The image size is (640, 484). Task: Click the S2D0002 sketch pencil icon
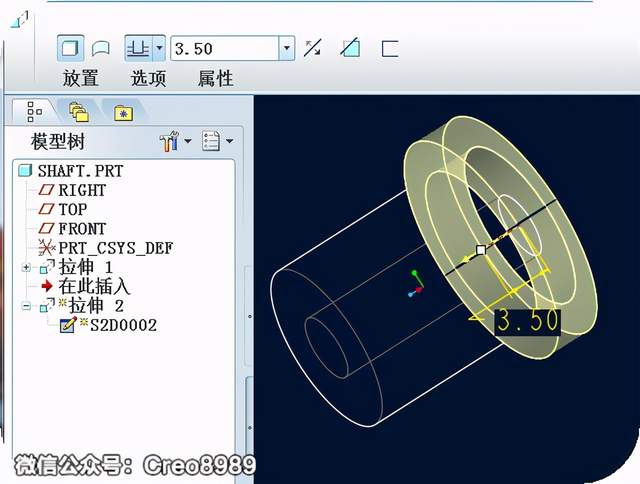tap(68, 324)
